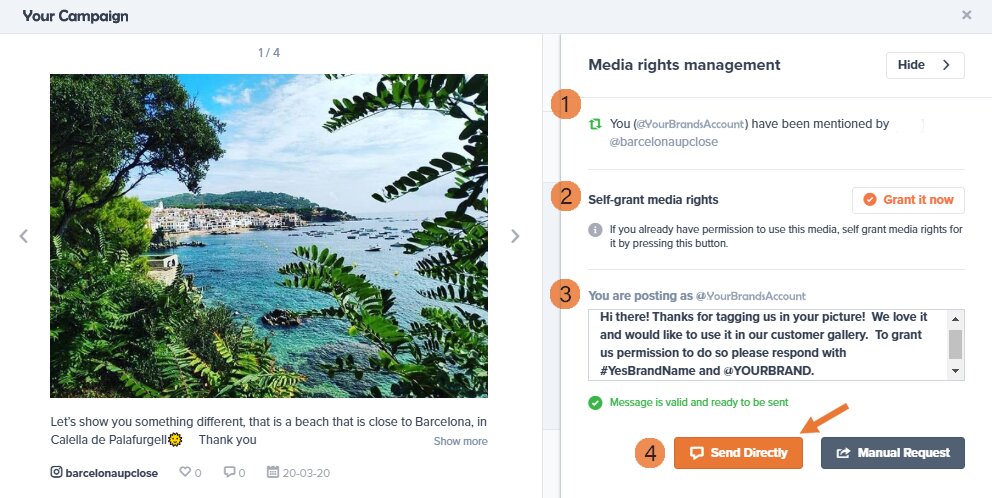This screenshot has width=992, height=498.
Task: Open the @barcelonaupclose mention link
Action: coord(663,142)
